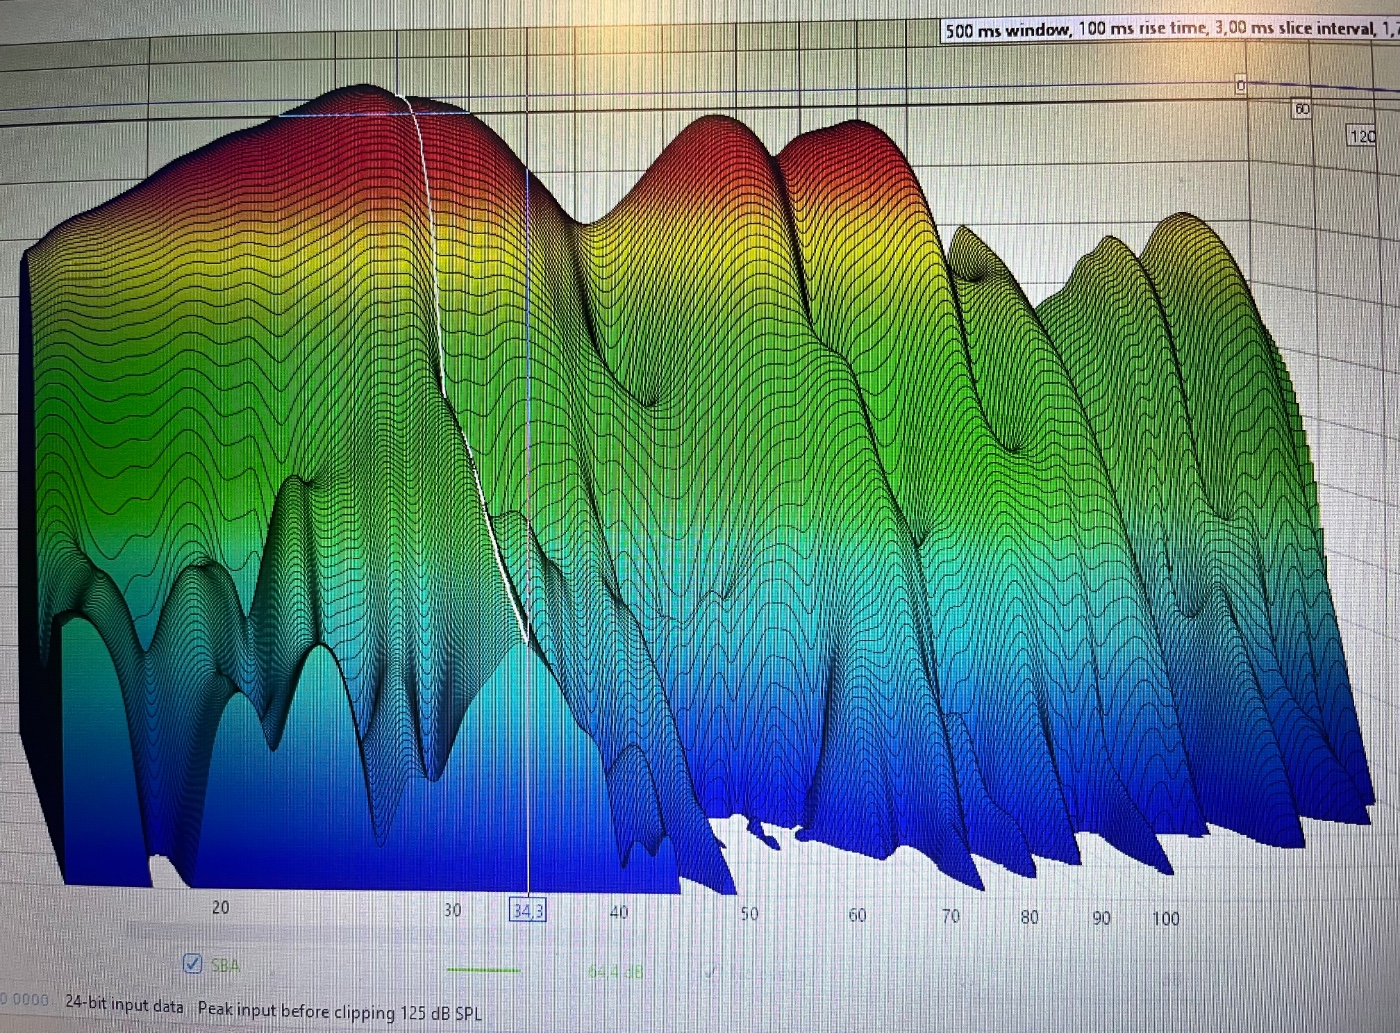
Task: Select the 60 Hz axis tick label
Action: coord(857,914)
